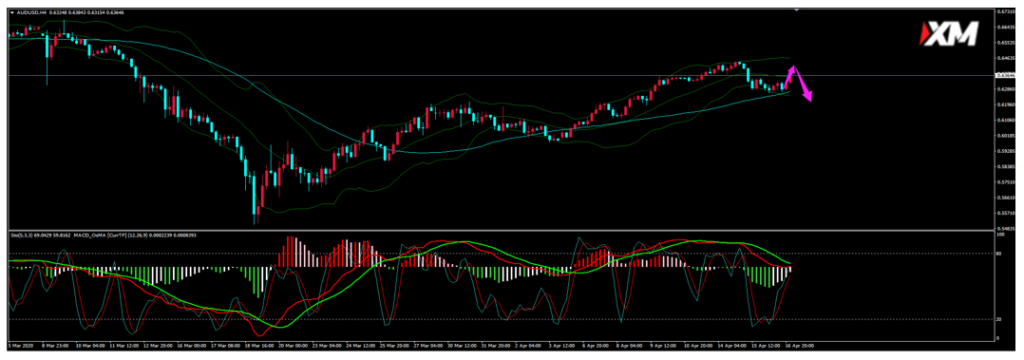
Task: Click the 80 level on indicator scale
Action: pos(1000,254)
